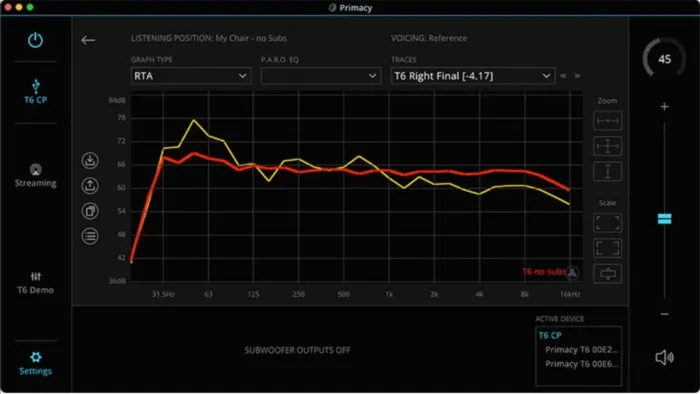Click the copy trace icon
Viewport: 700px width, 394px height.
(90, 211)
